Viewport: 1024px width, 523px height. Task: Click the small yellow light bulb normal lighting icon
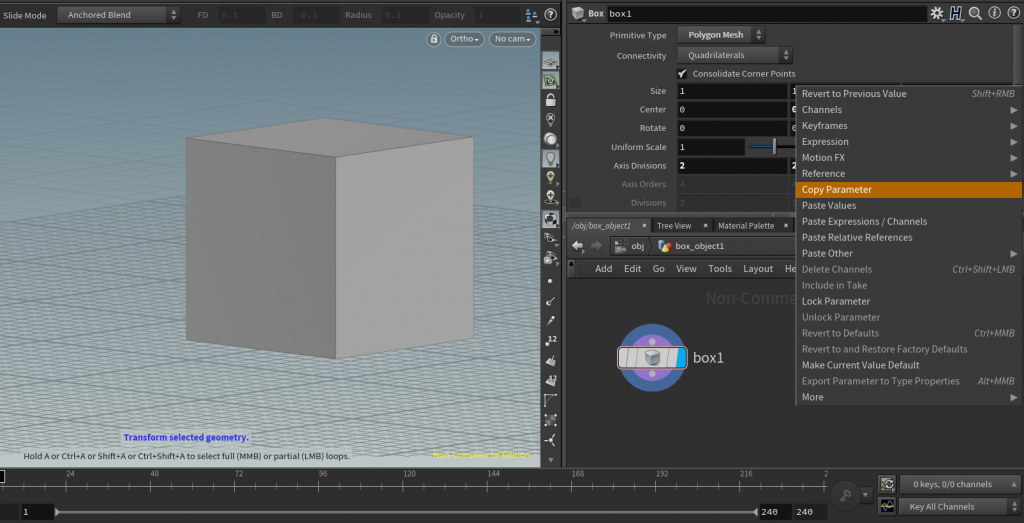[551, 177]
